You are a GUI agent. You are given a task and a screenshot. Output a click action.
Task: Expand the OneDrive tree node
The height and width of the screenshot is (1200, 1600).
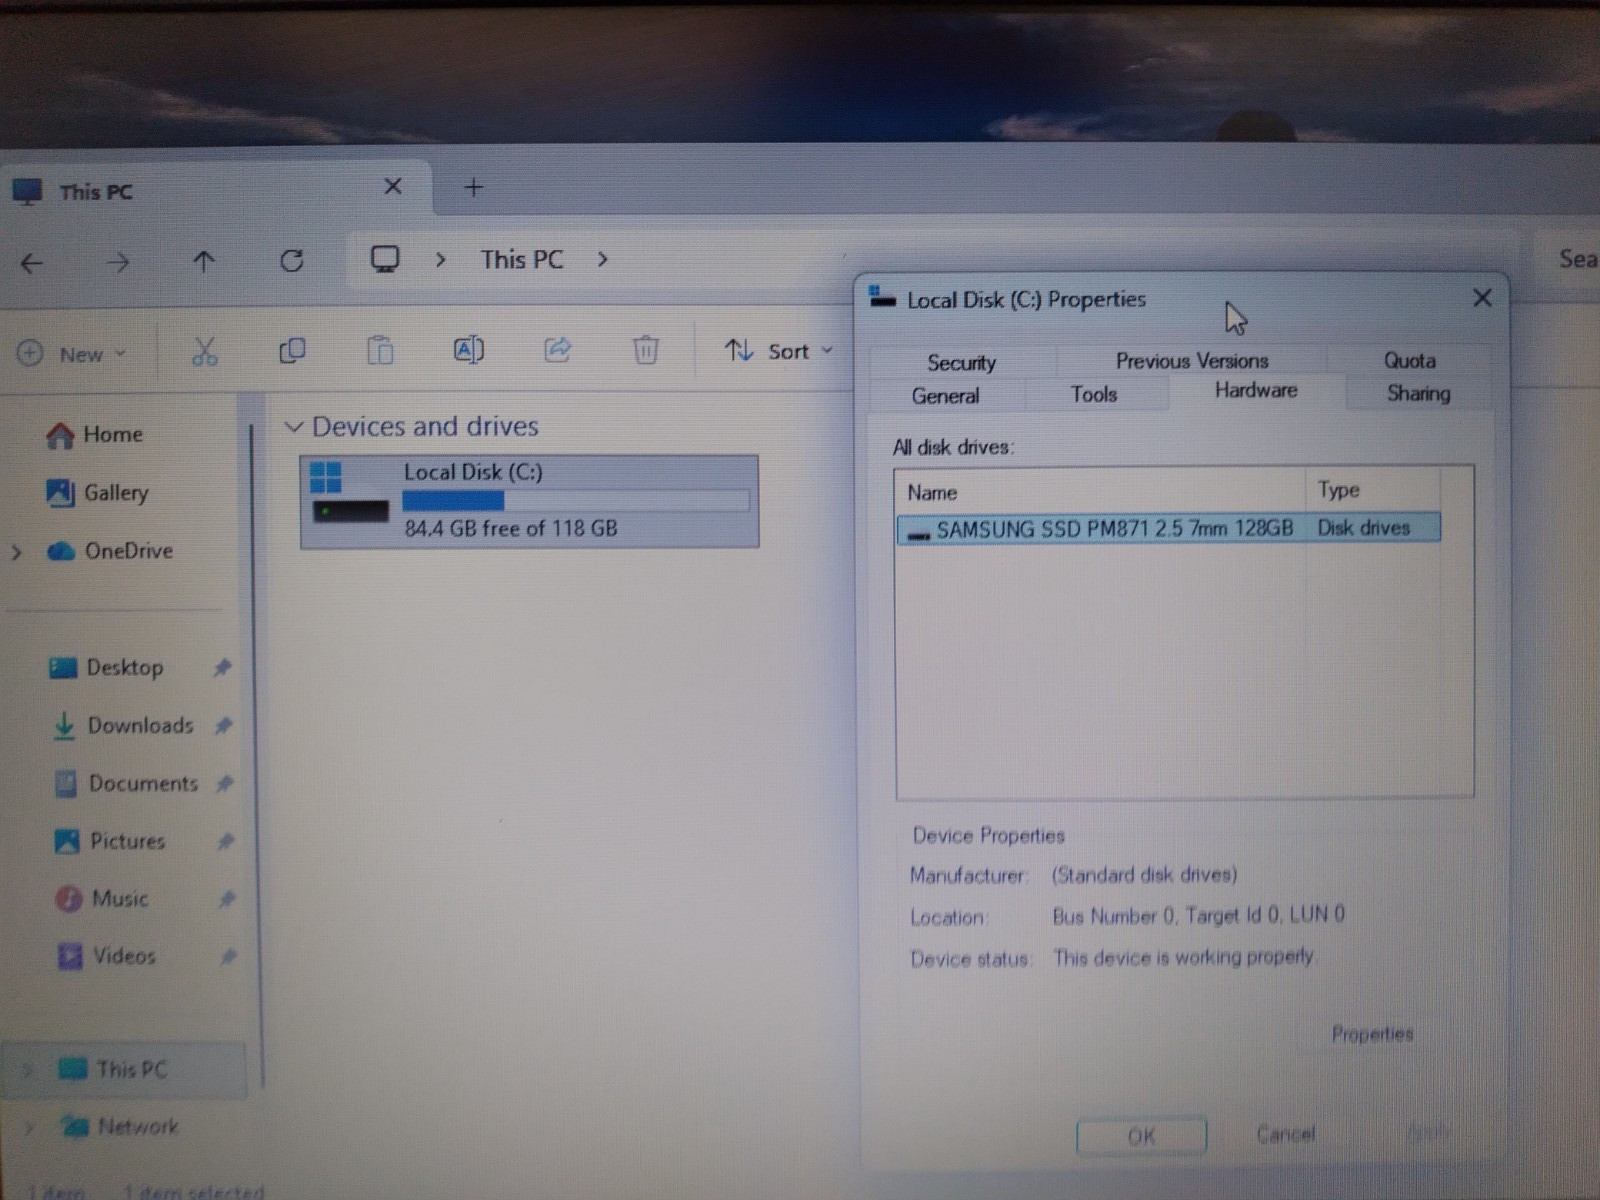click(16, 552)
